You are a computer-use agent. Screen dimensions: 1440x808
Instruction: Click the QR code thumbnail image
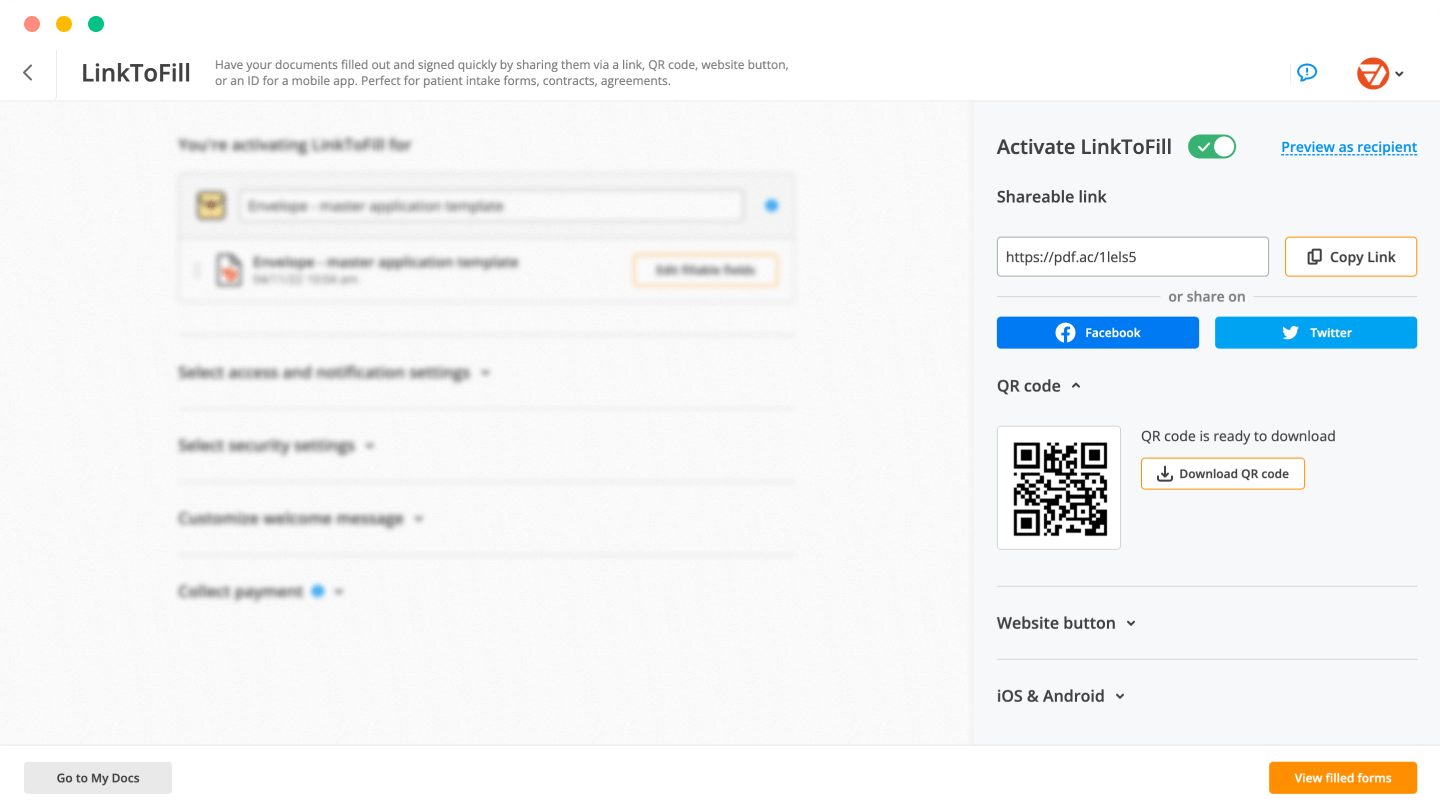click(x=1058, y=488)
